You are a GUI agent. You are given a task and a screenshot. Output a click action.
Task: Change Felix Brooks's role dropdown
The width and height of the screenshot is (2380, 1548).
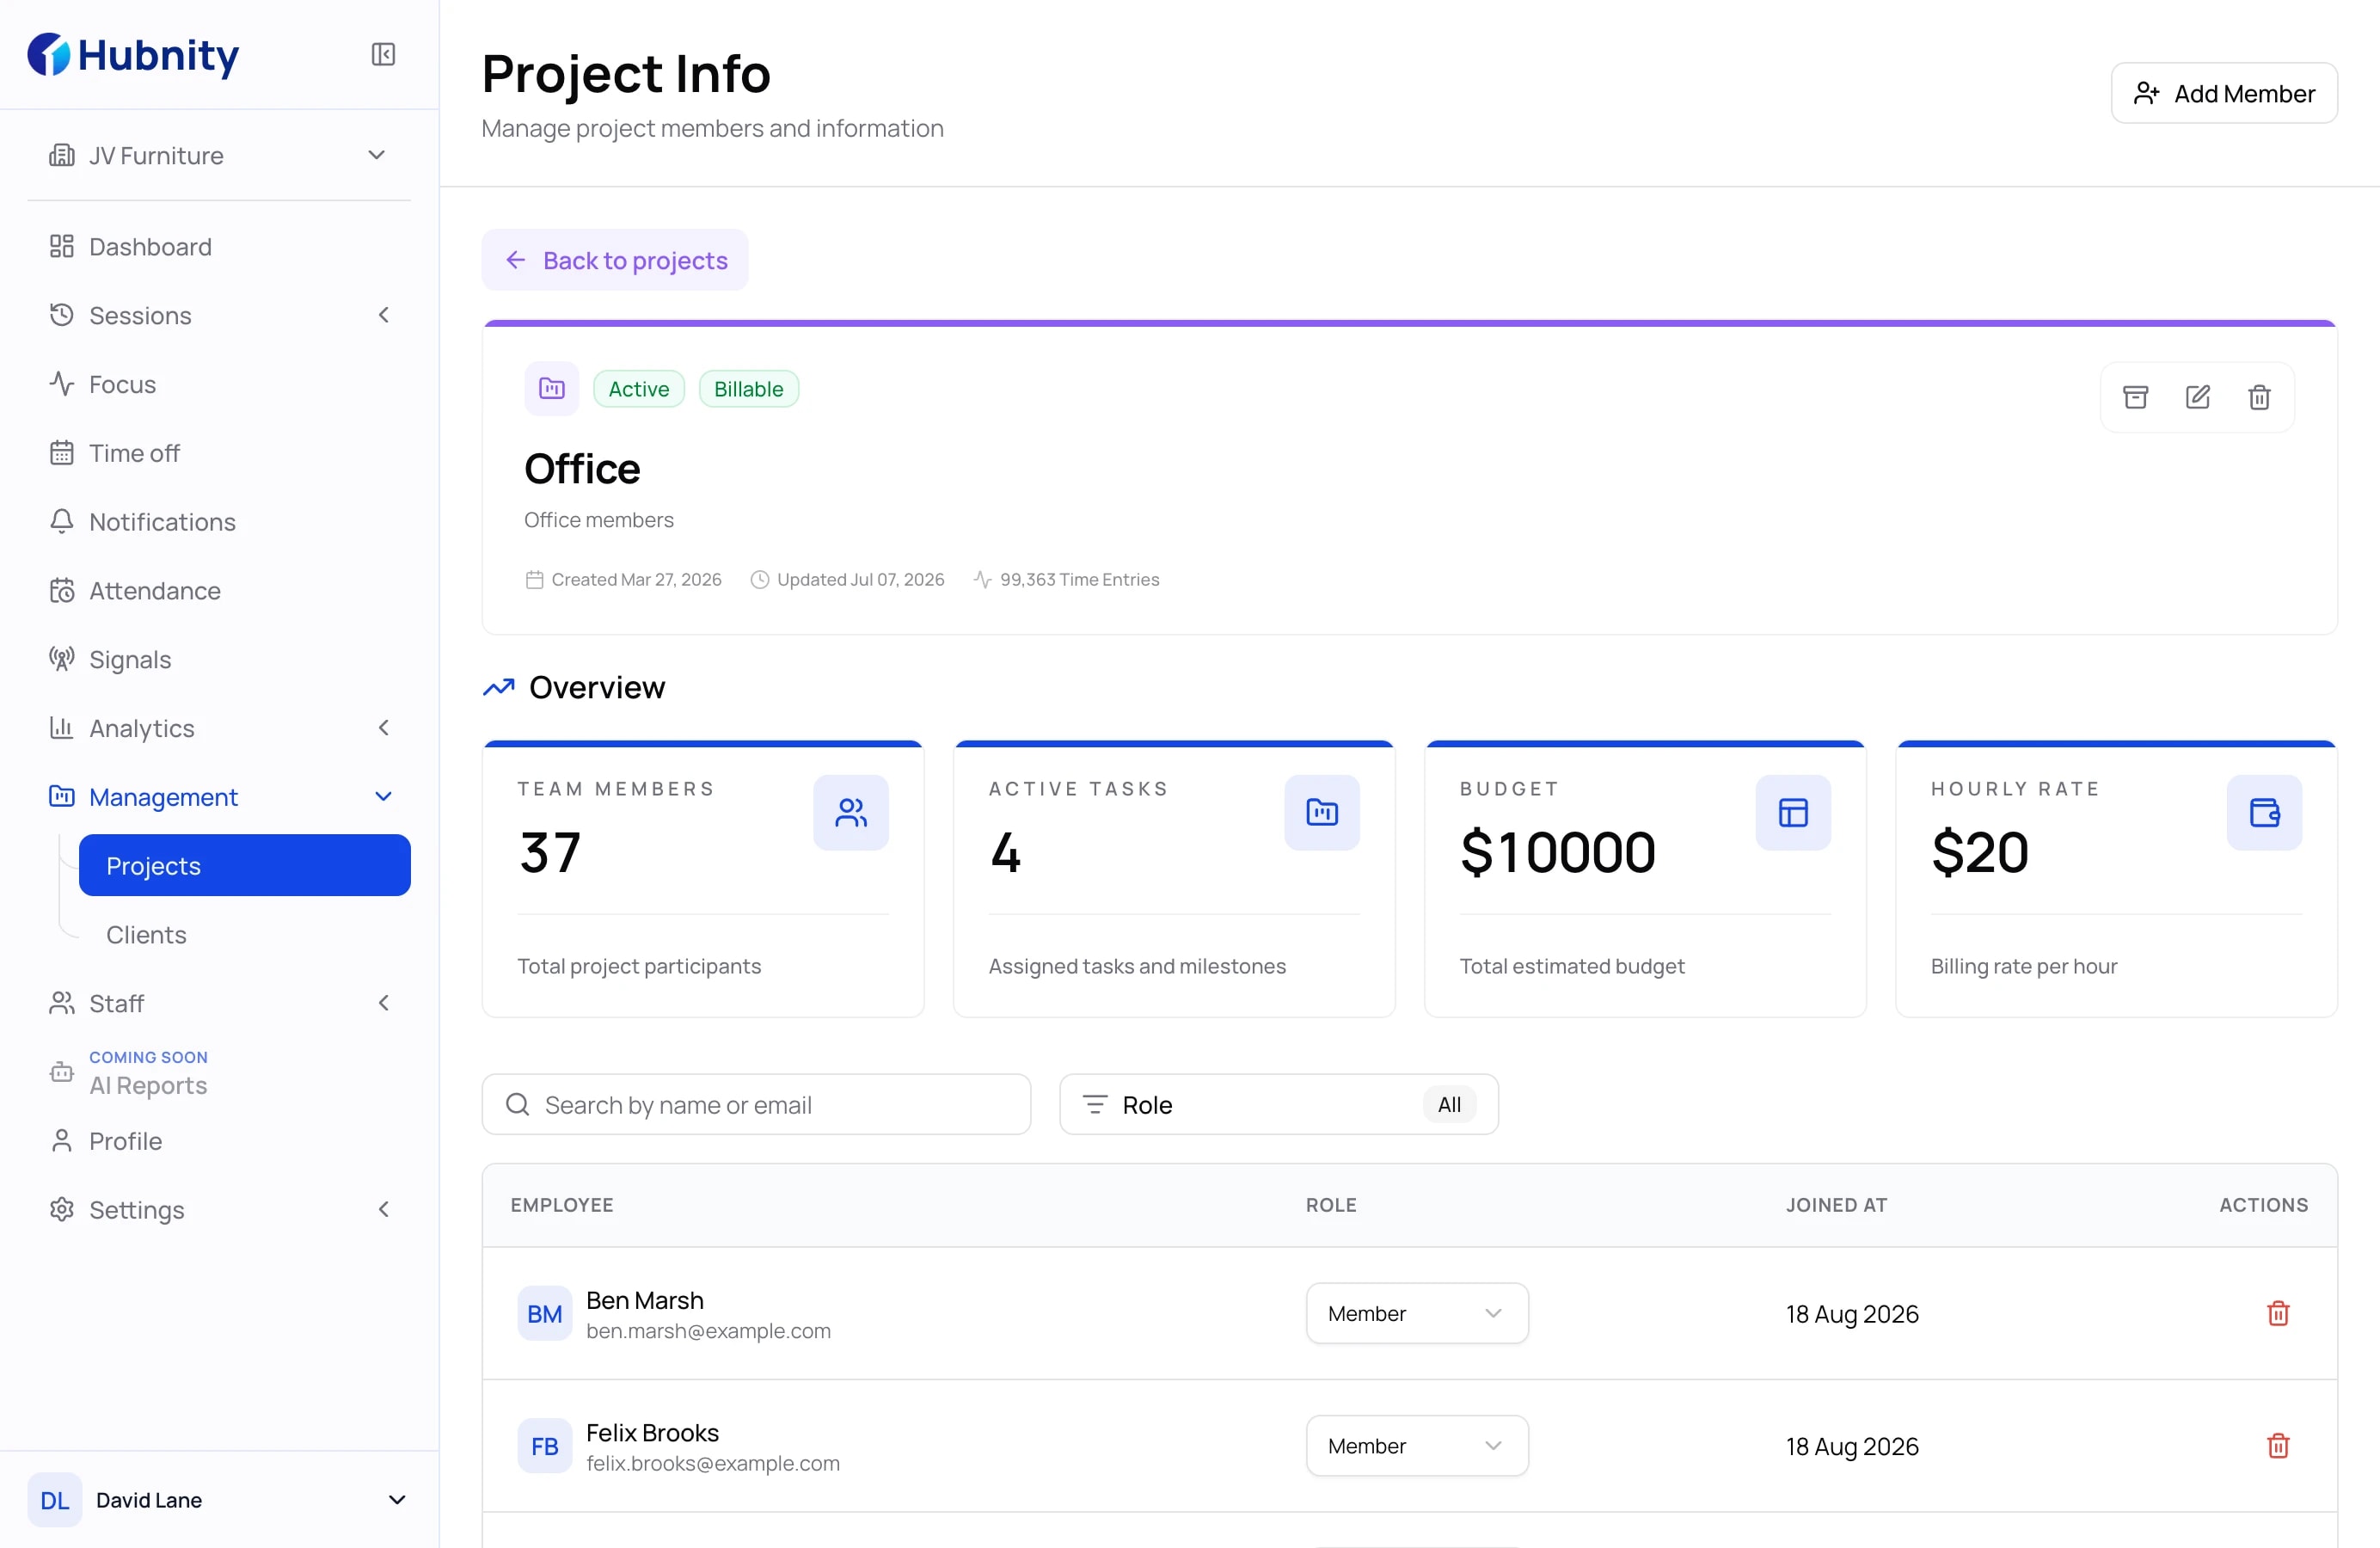[x=1417, y=1445]
